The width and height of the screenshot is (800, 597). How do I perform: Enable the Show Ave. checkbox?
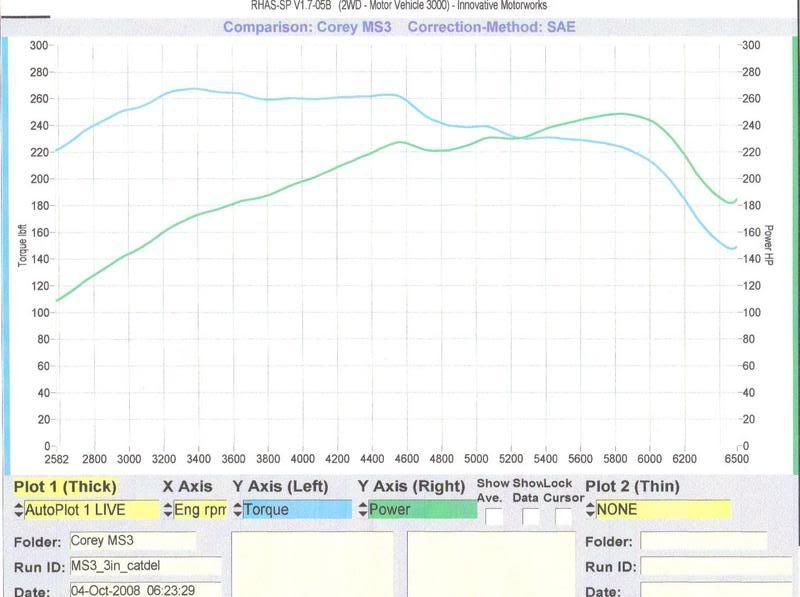(495, 517)
